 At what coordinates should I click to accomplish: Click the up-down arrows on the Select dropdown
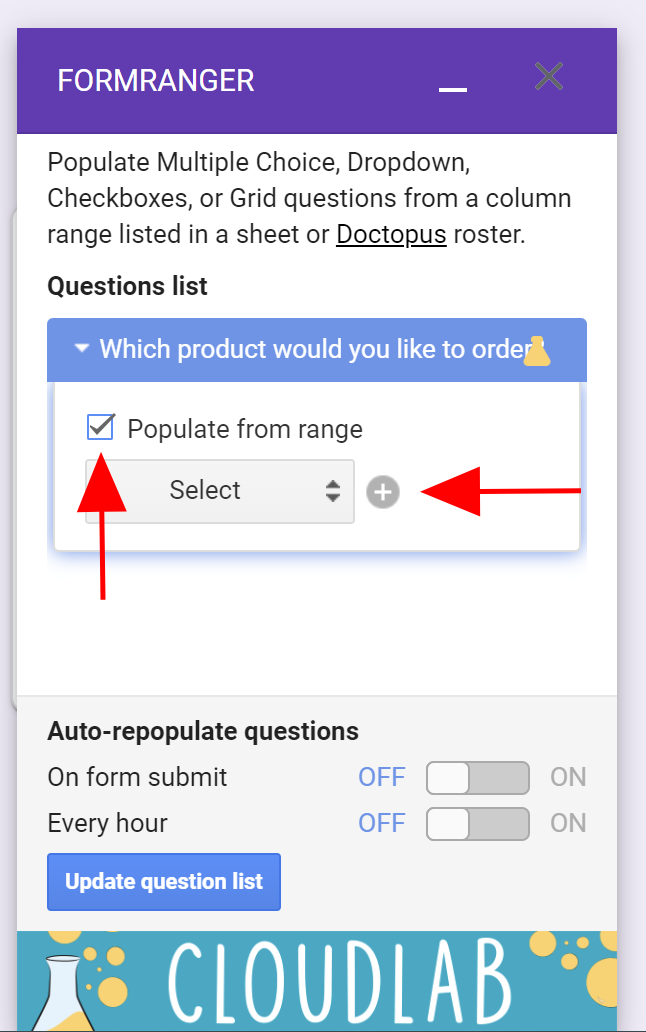pyautogui.click(x=333, y=491)
